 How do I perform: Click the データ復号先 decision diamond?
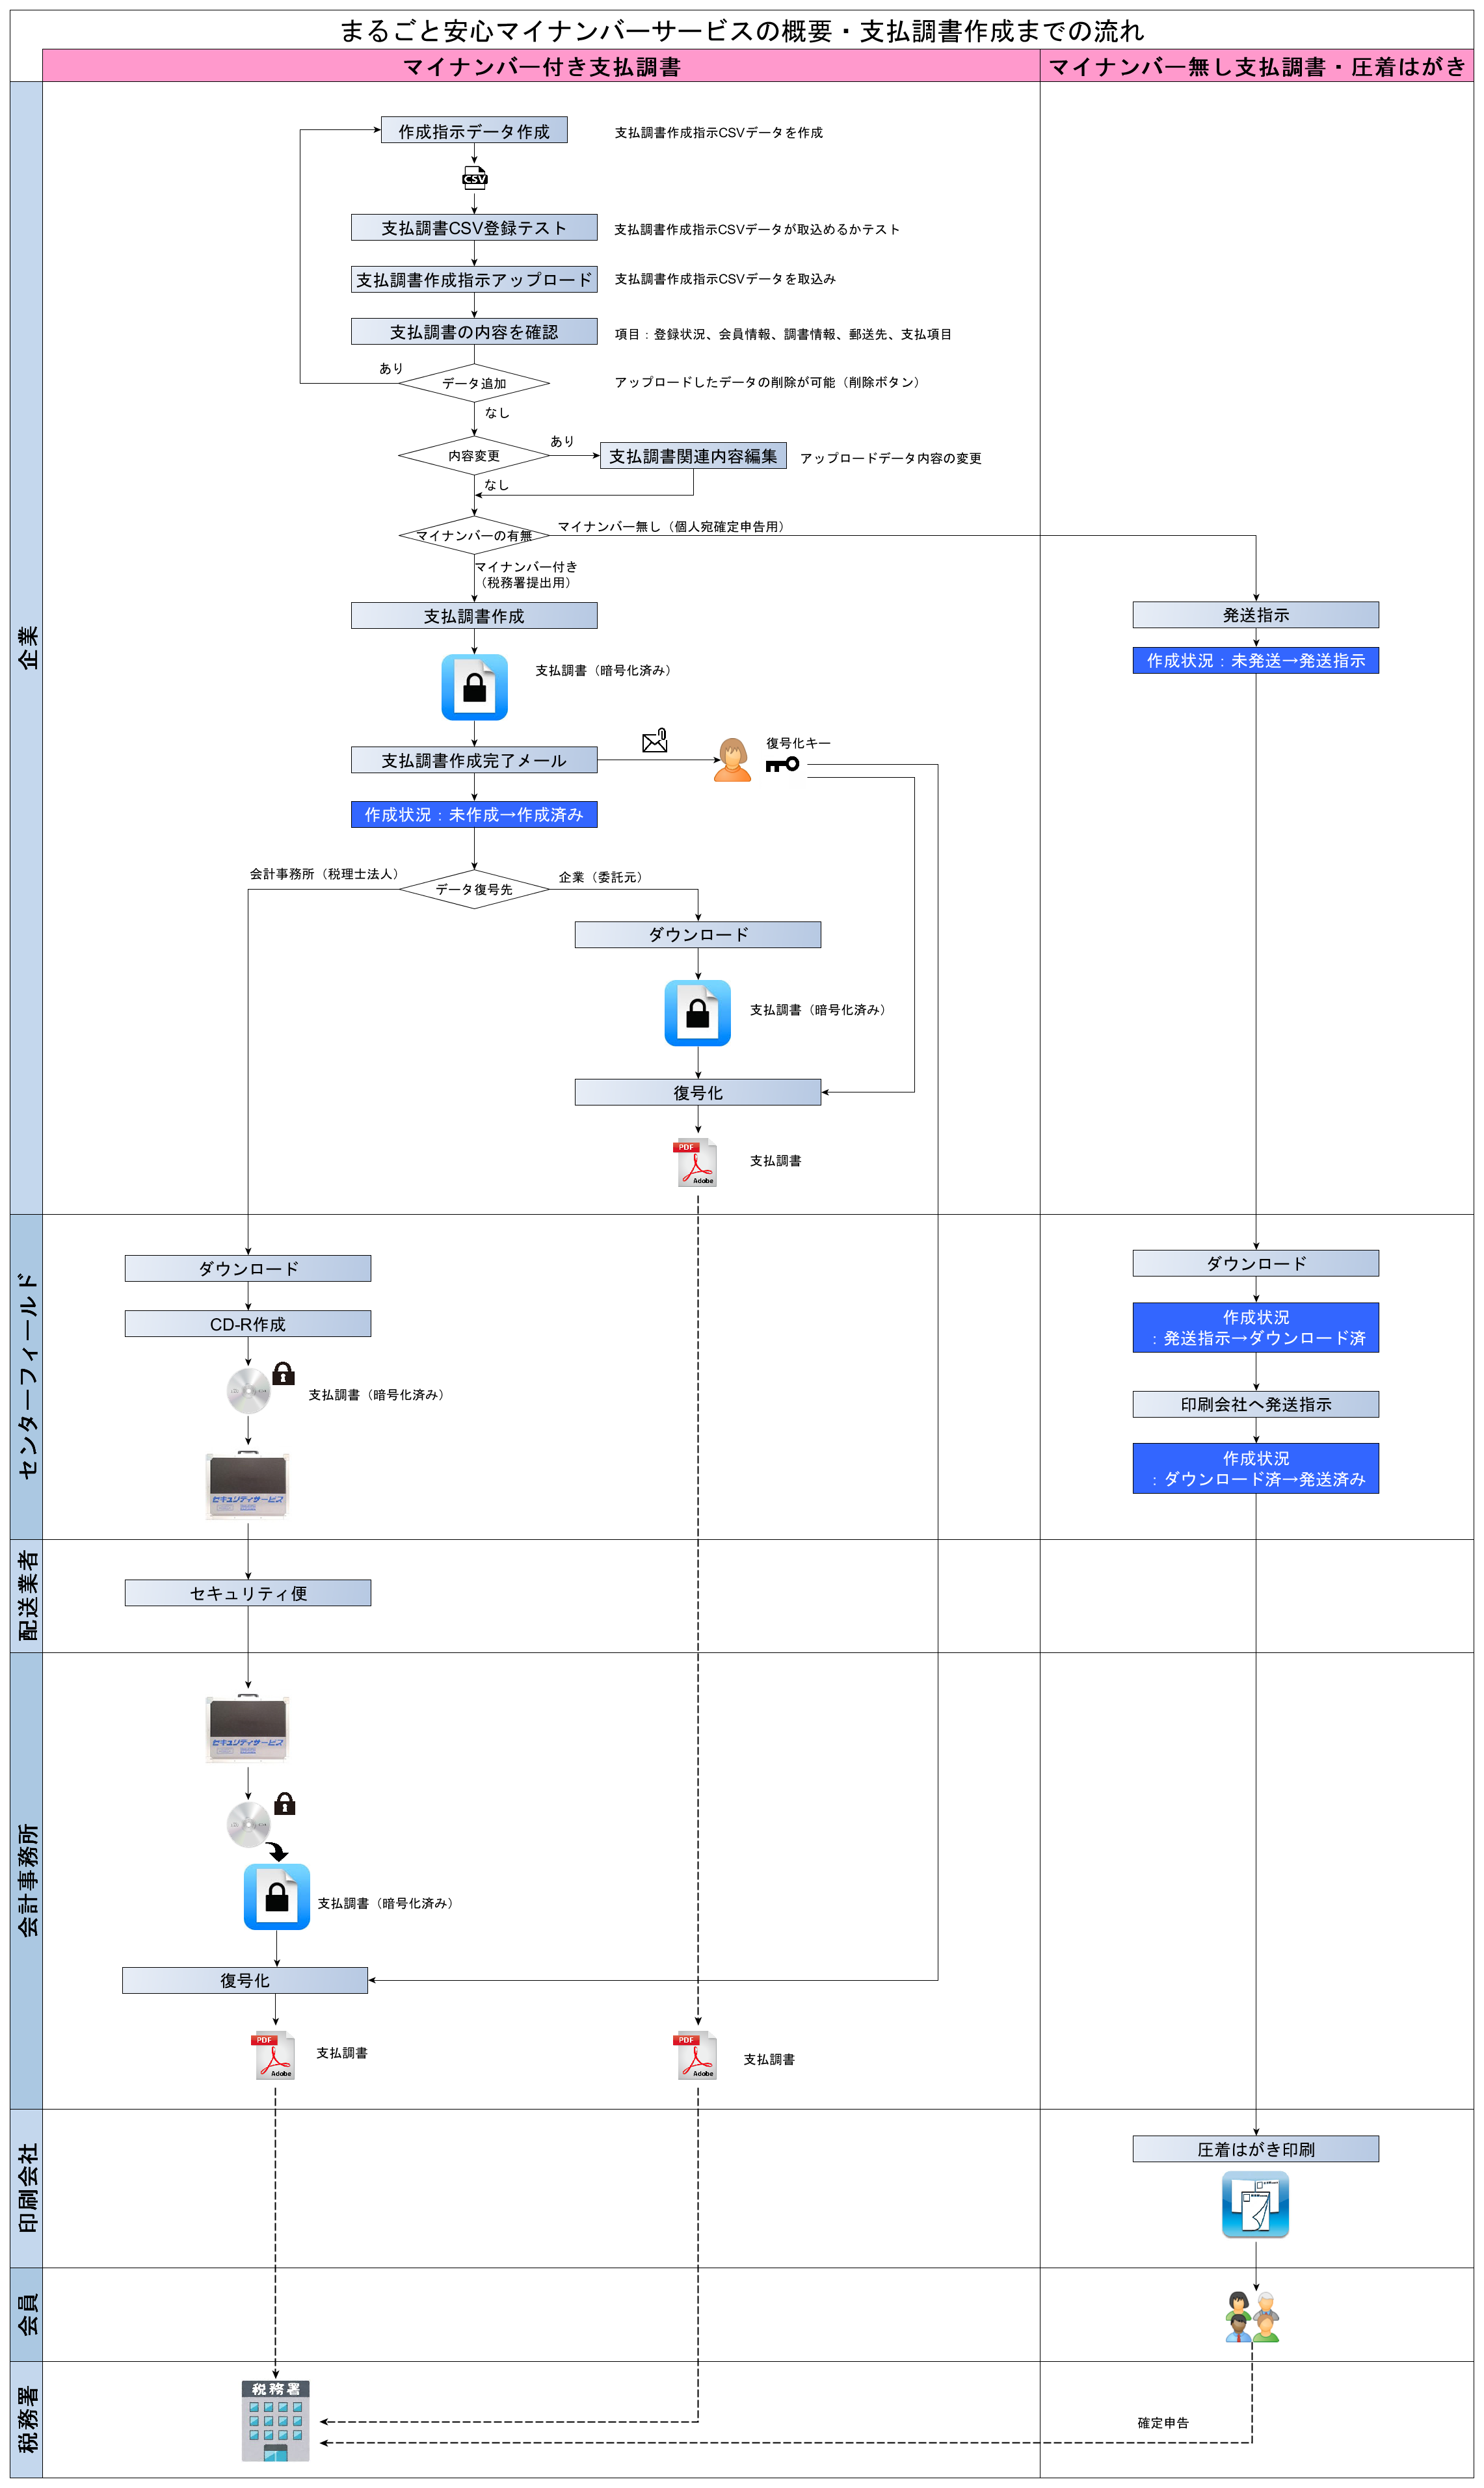(474, 889)
